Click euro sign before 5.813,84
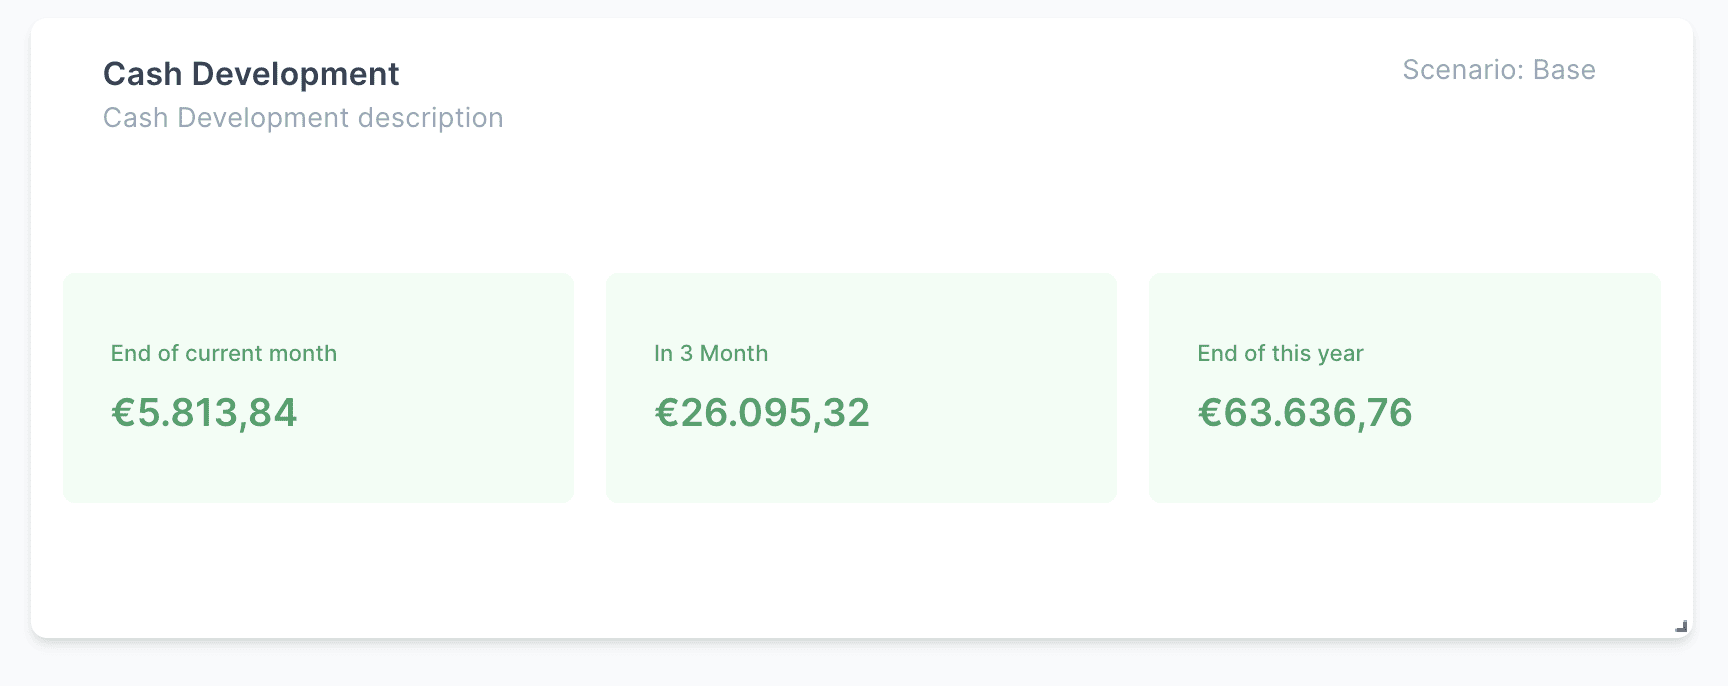The height and width of the screenshot is (686, 1728). (x=123, y=413)
